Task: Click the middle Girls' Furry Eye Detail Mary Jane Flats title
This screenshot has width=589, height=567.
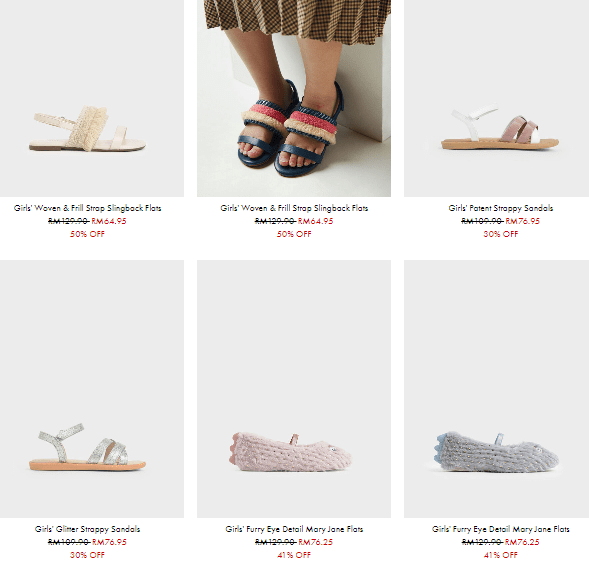Action: (294, 529)
